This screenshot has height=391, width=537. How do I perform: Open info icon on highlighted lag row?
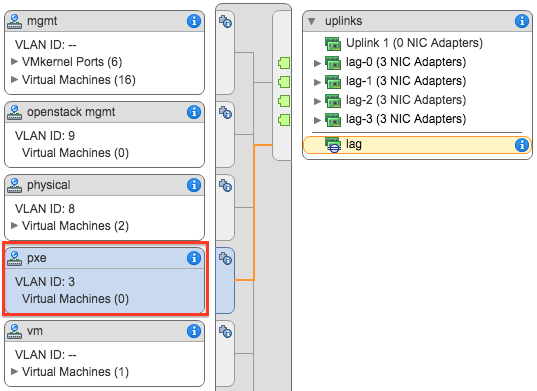tap(522, 145)
